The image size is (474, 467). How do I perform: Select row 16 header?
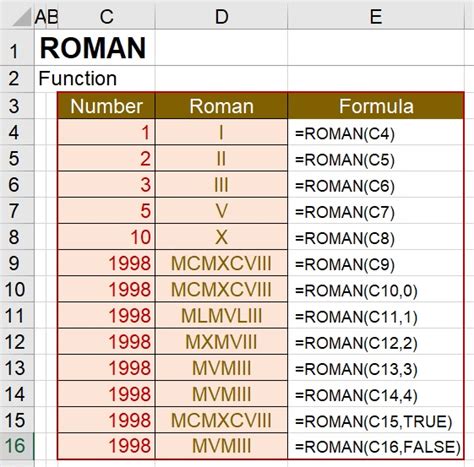click(17, 446)
